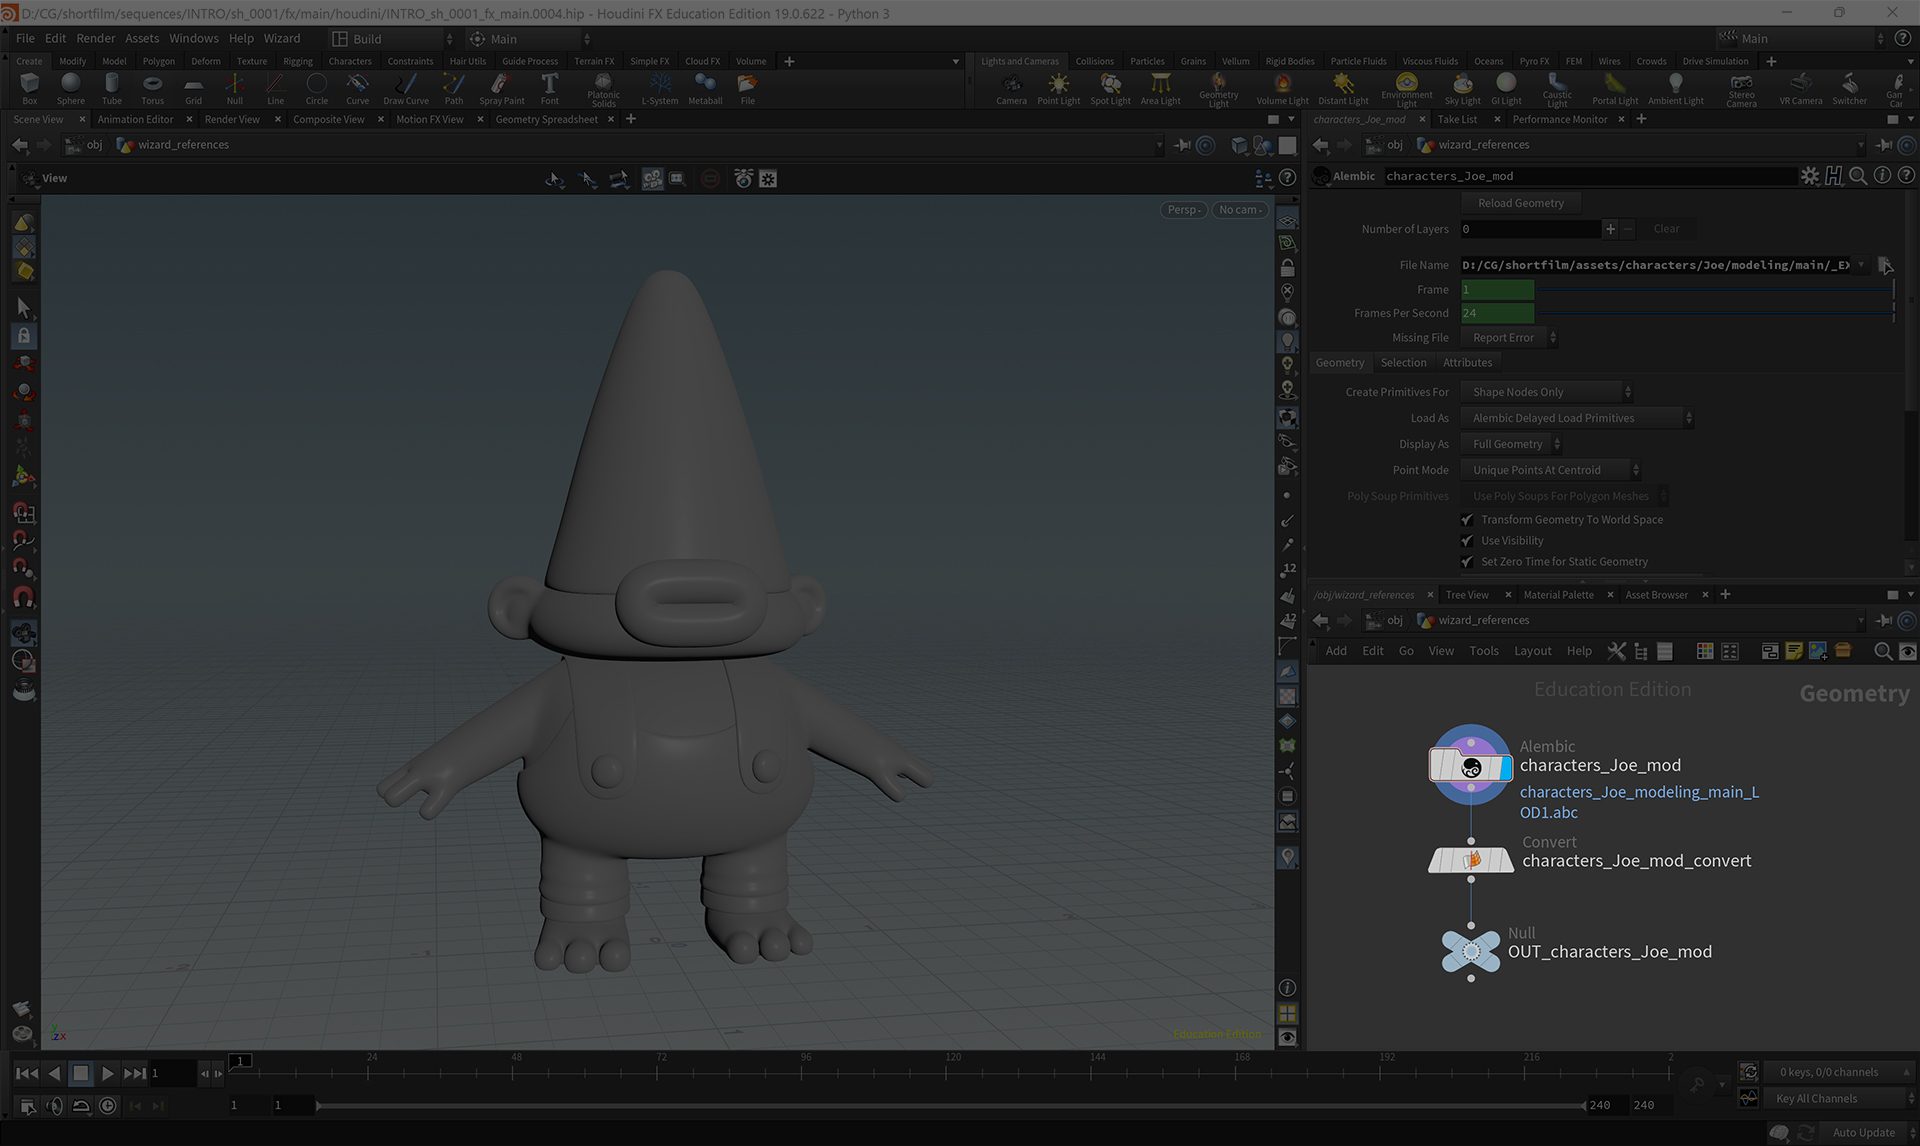Screen dimensions: 1920x1146
Task: Add a Metaball from the shelf
Action: pyautogui.click(x=705, y=88)
